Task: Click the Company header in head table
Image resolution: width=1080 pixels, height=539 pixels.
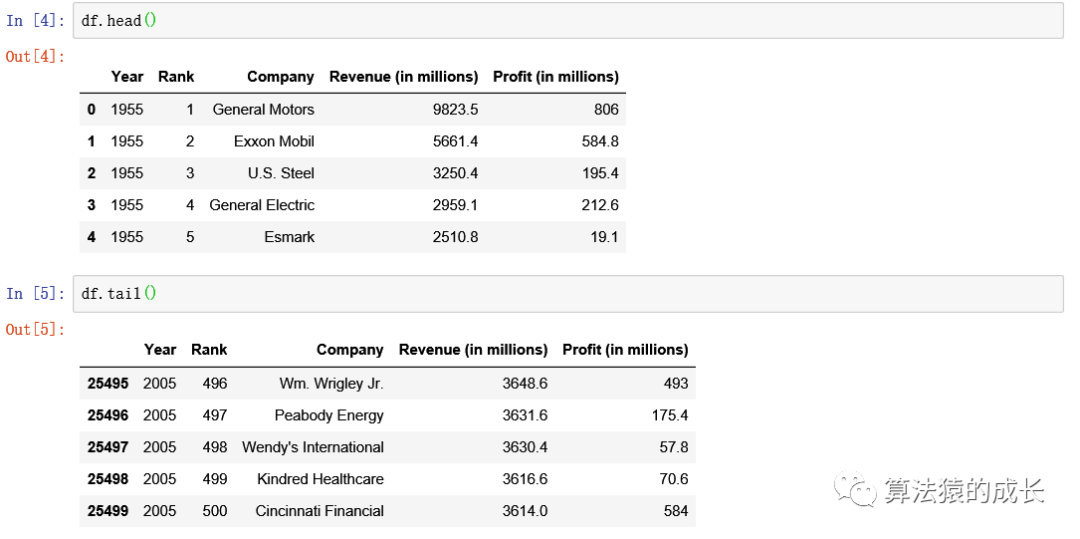Action: click(x=280, y=77)
